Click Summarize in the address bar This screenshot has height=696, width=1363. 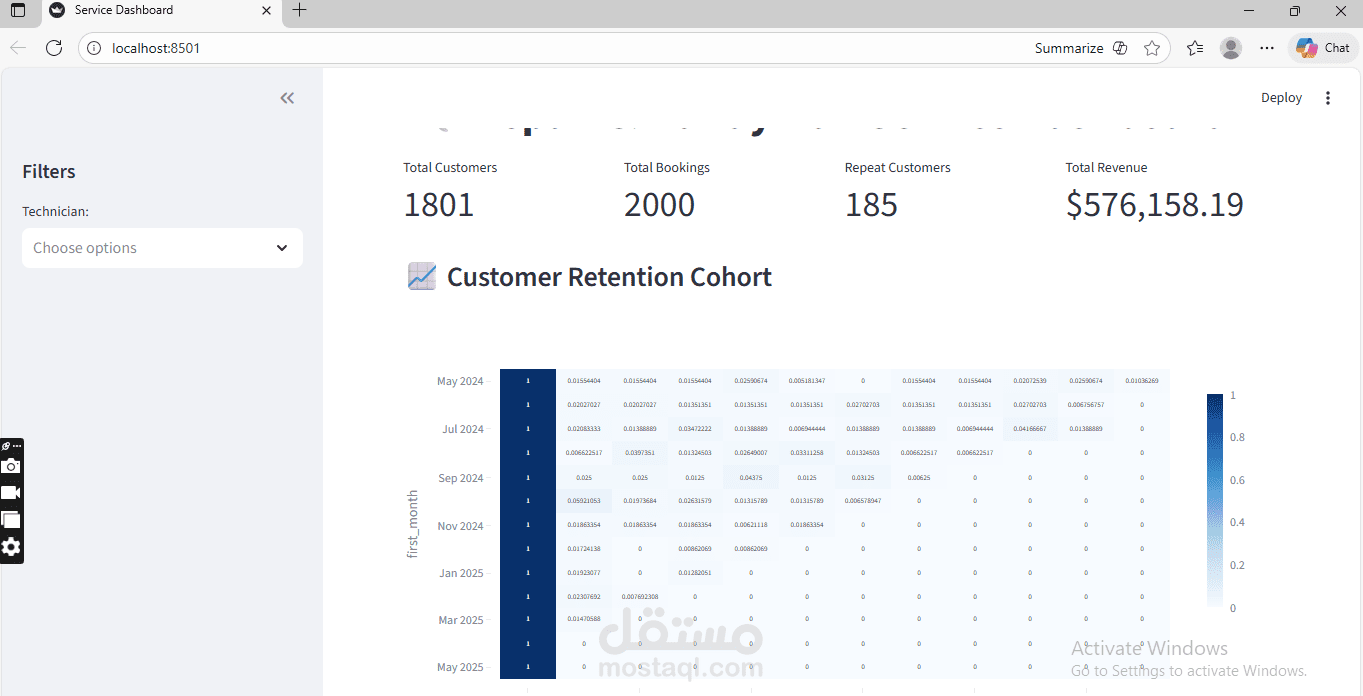(1069, 48)
